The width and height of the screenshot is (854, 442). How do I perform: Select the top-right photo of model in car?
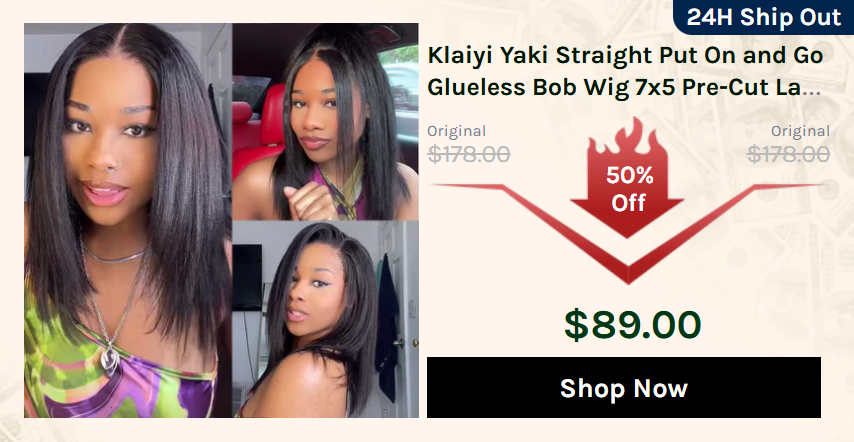[326, 121]
